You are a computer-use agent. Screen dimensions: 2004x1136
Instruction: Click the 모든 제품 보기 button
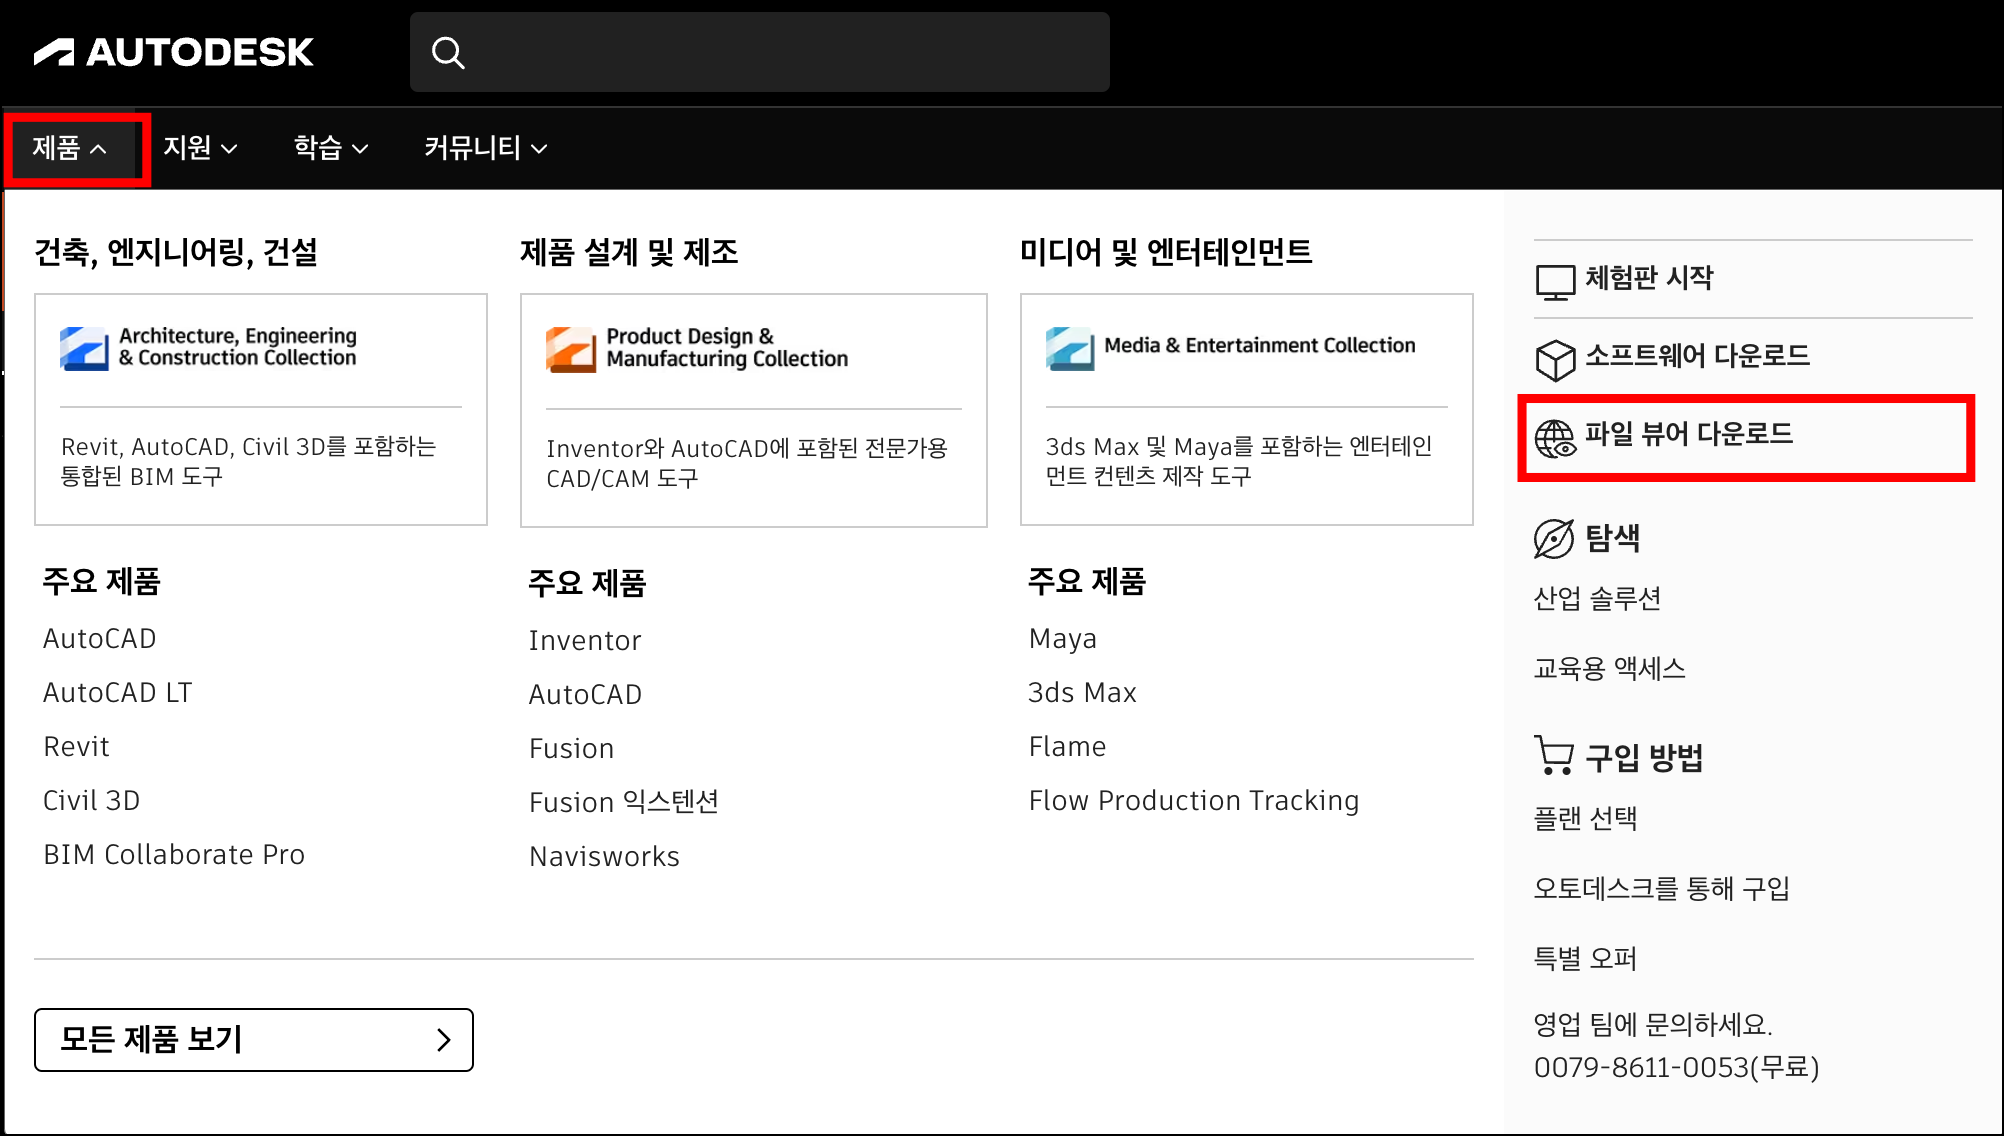coord(254,1040)
